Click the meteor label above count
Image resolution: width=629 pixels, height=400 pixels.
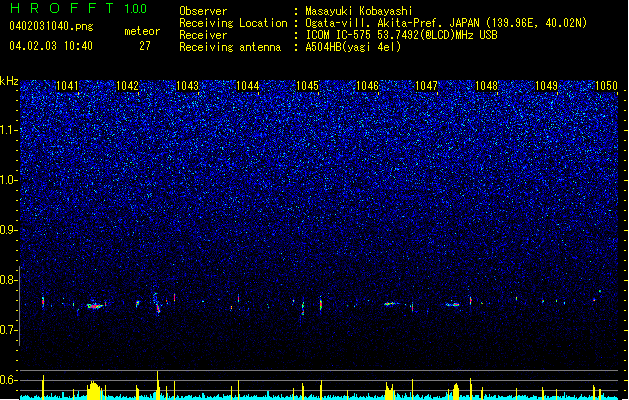point(142,31)
